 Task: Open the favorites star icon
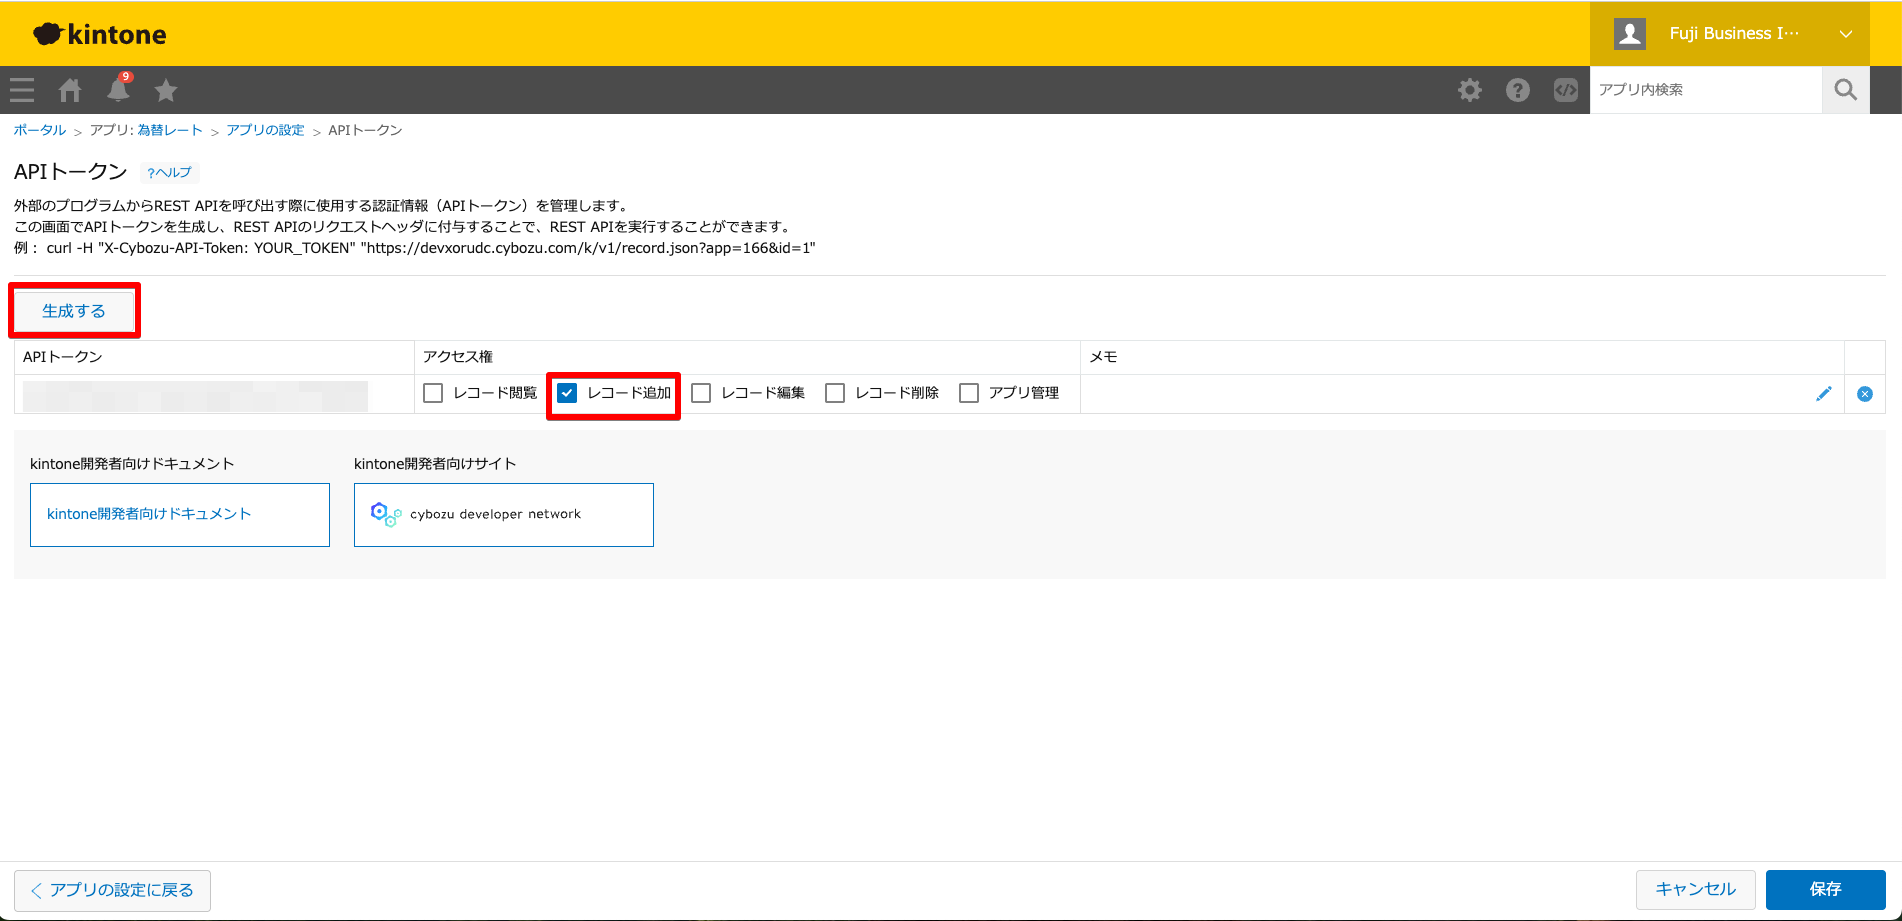coord(166,90)
